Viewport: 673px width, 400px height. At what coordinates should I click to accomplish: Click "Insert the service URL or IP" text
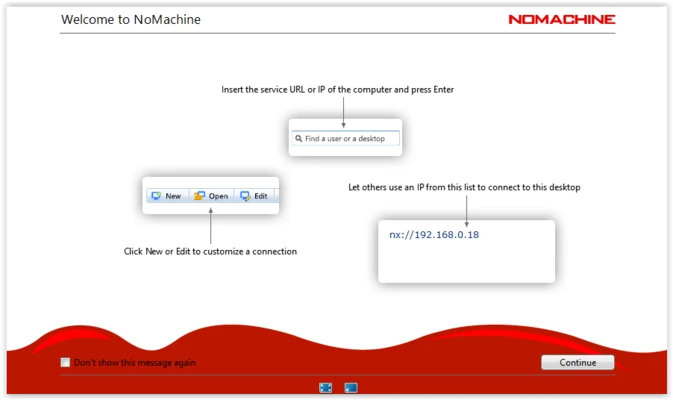click(x=337, y=89)
